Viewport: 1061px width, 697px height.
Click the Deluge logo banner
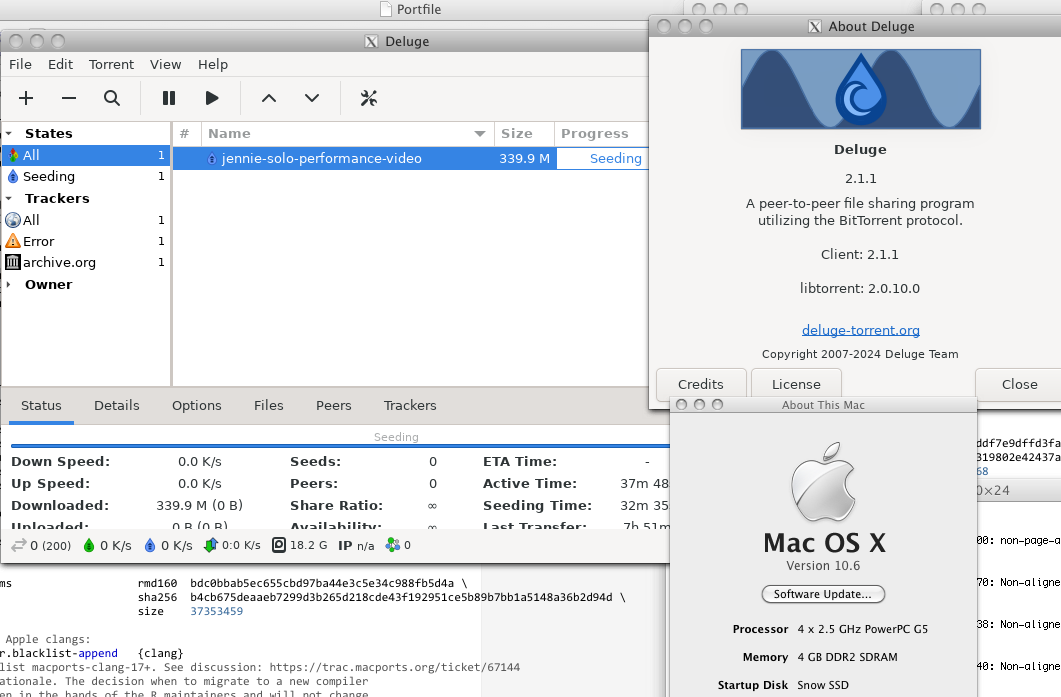tap(861, 89)
